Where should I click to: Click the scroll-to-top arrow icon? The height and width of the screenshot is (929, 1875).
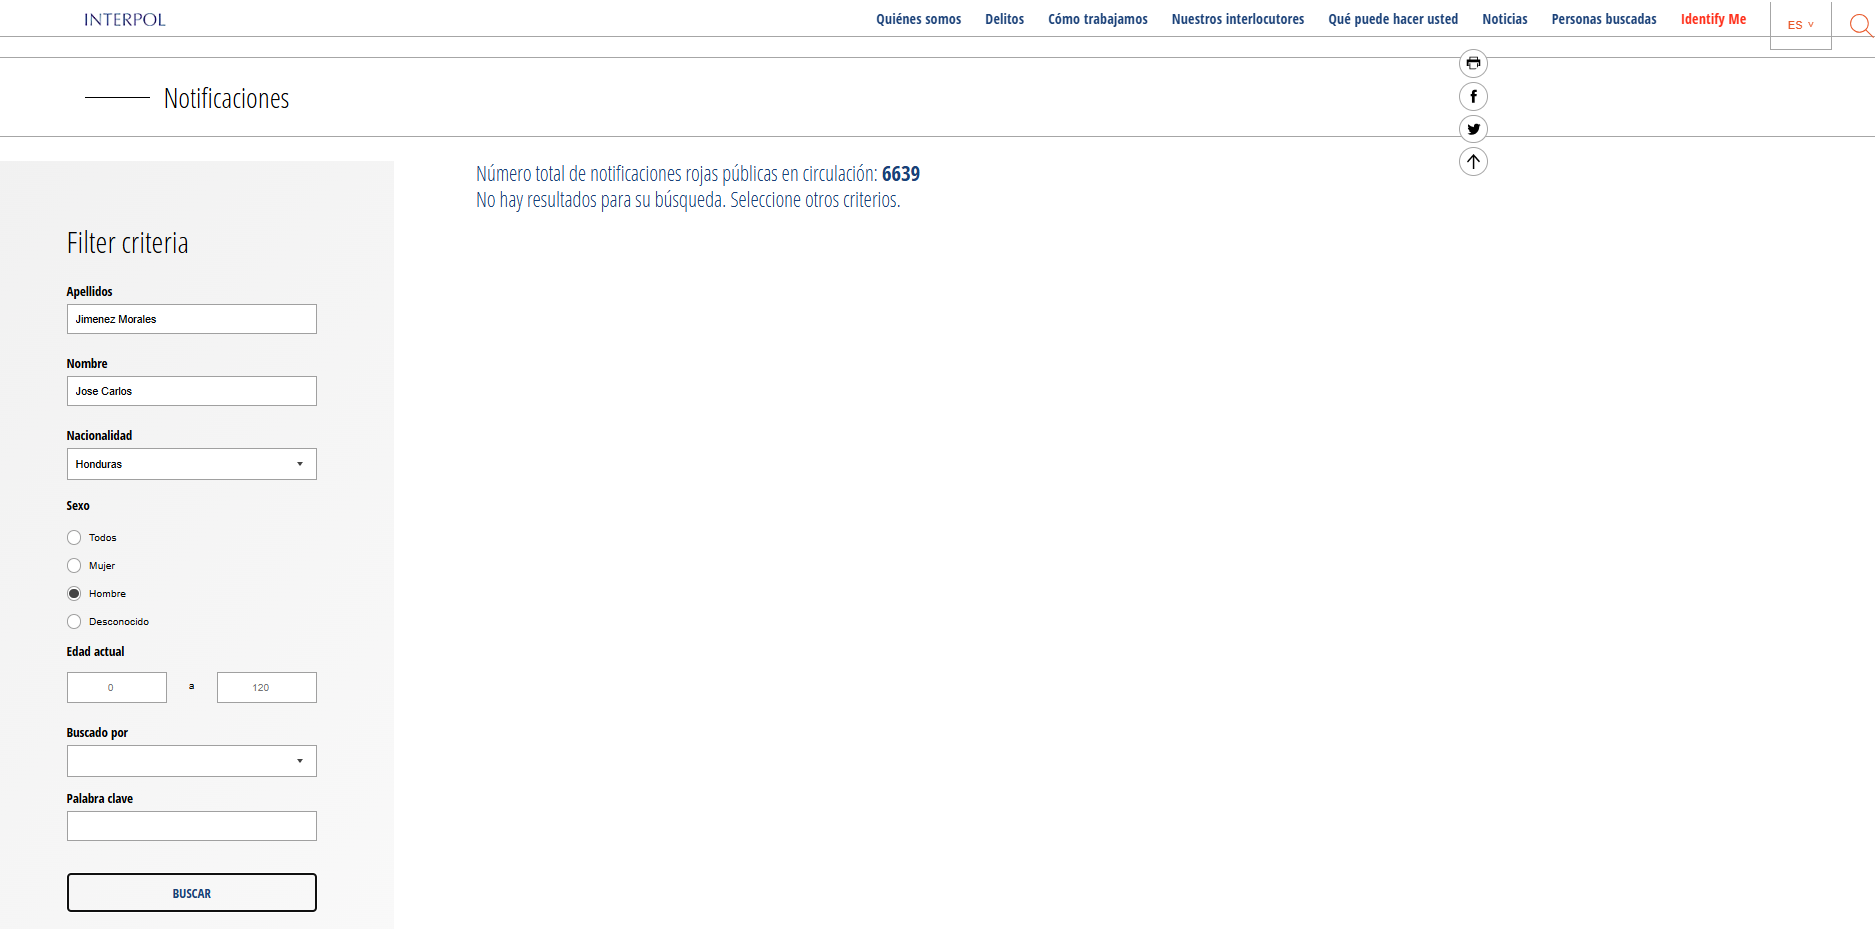(x=1473, y=162)
